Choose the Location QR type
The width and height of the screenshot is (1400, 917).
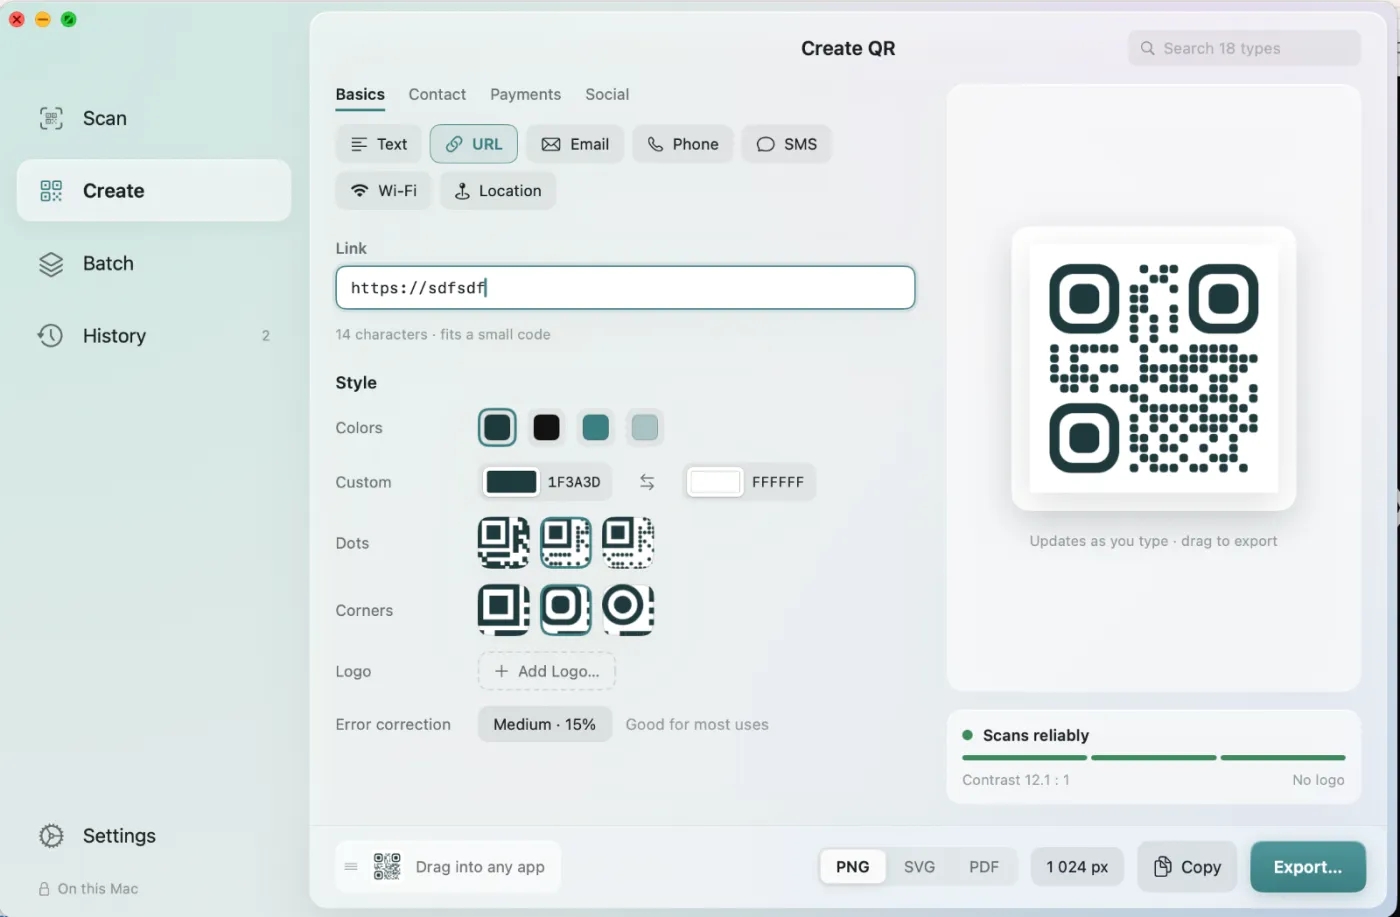tap(498, 191)
